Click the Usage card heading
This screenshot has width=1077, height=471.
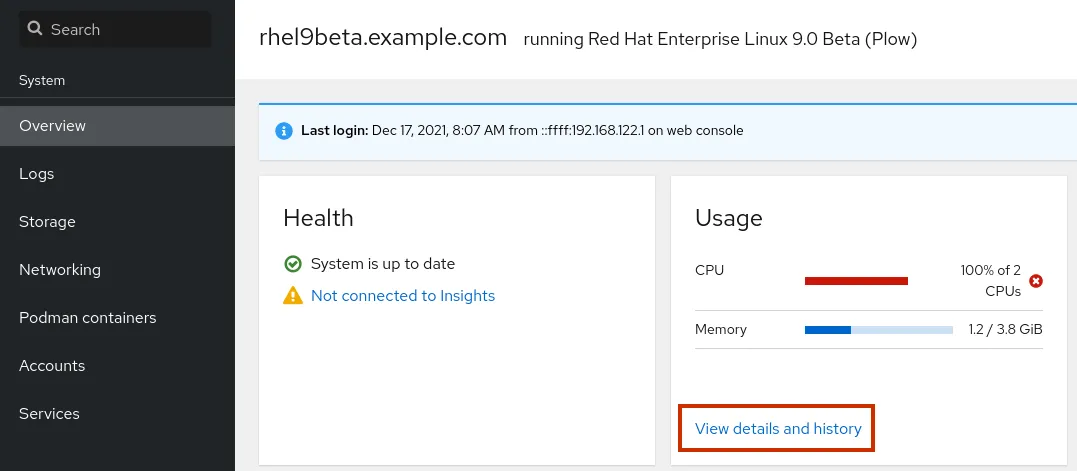tap(729, 218)
